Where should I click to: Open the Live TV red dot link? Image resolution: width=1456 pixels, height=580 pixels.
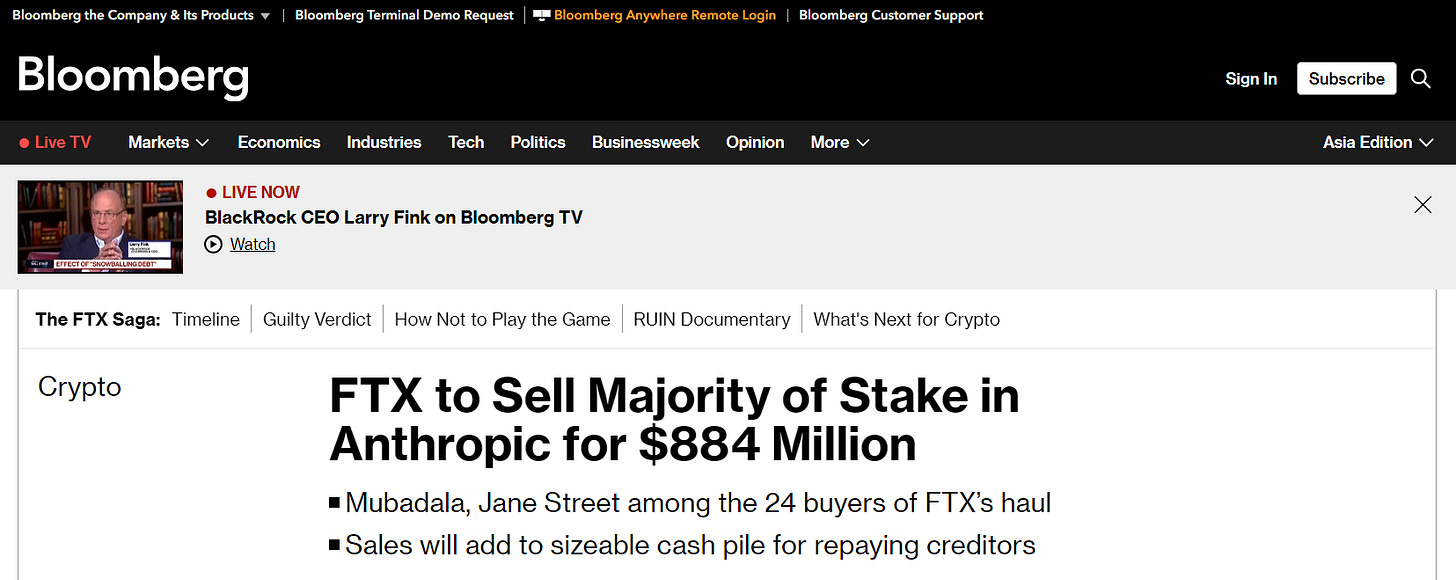[x=55, y=142]
